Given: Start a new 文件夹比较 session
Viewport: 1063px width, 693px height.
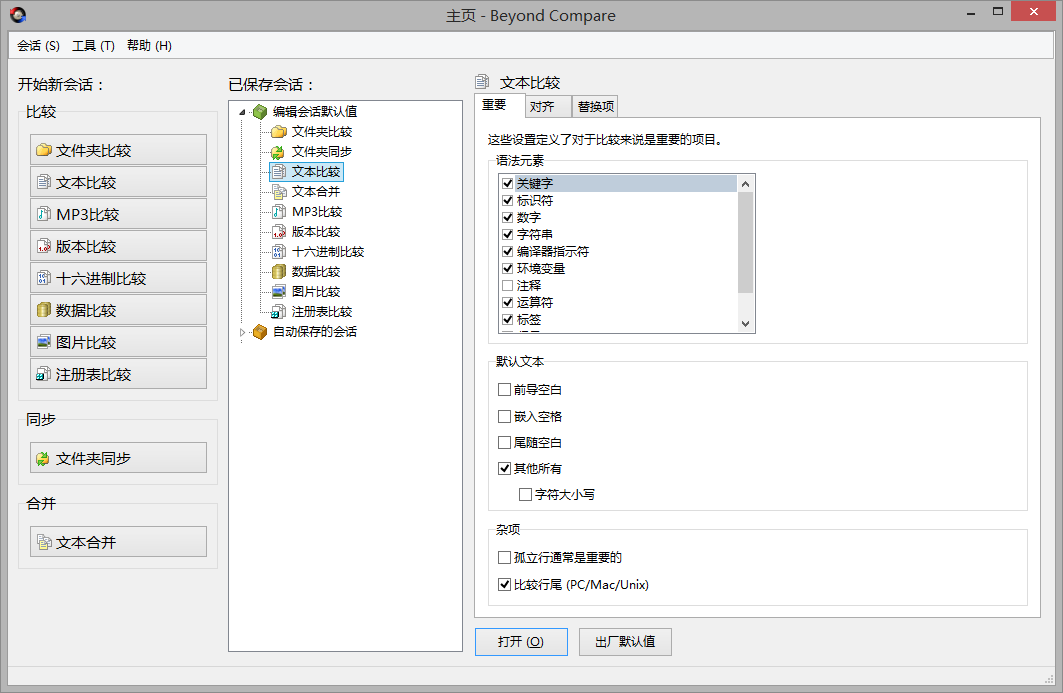Looking at the screenshot, I should click(118, 151).
